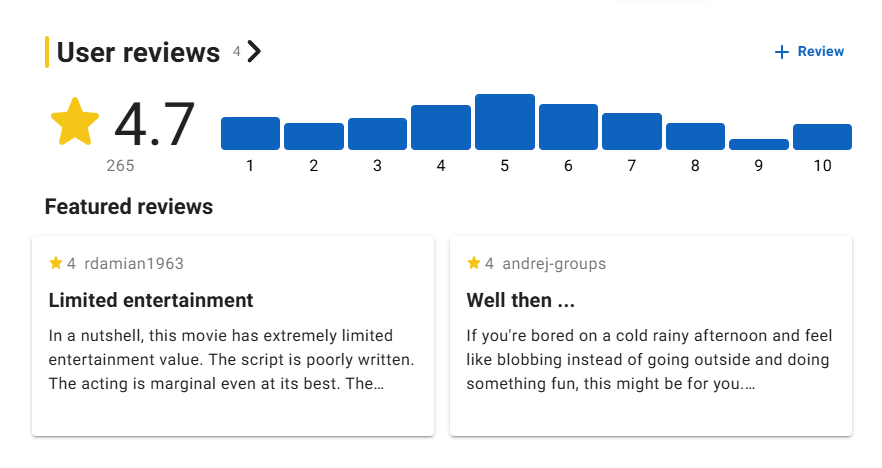882x468 pixels.
Task: Click the rdamian1963 username
Action: pyautogui.click(x=134, y=263)
